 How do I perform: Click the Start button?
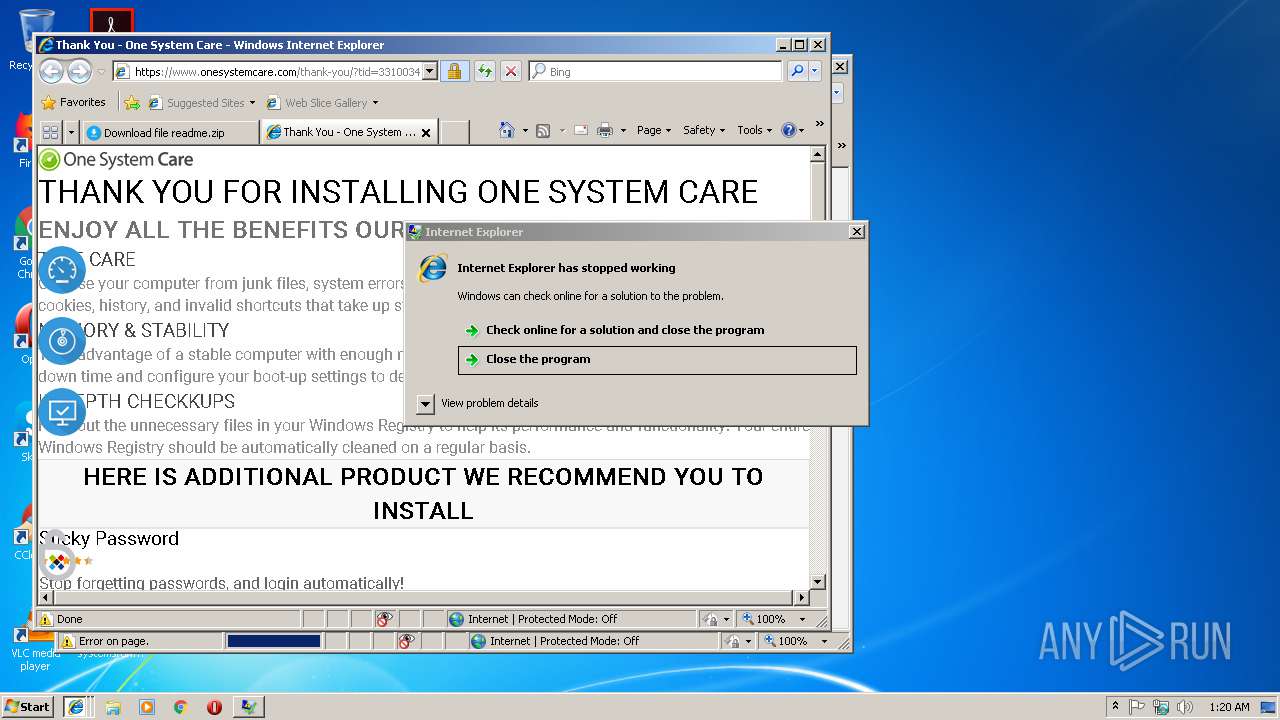pos(27,706)
